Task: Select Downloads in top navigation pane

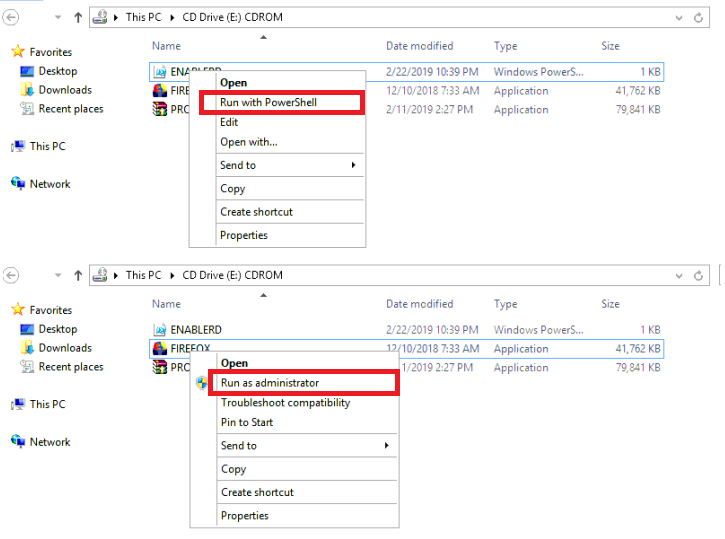Action: click(x=65, y=90)
